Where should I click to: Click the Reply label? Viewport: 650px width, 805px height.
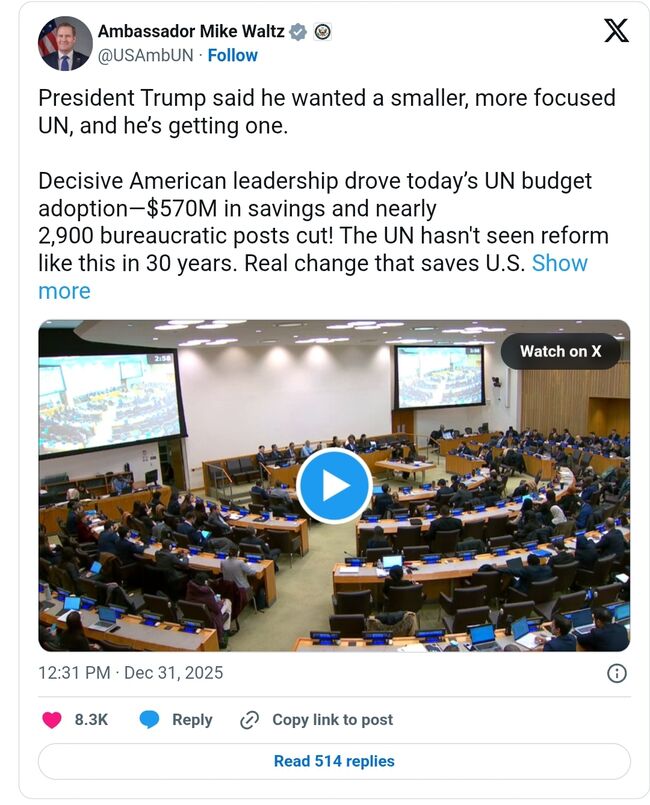point(192,720)
